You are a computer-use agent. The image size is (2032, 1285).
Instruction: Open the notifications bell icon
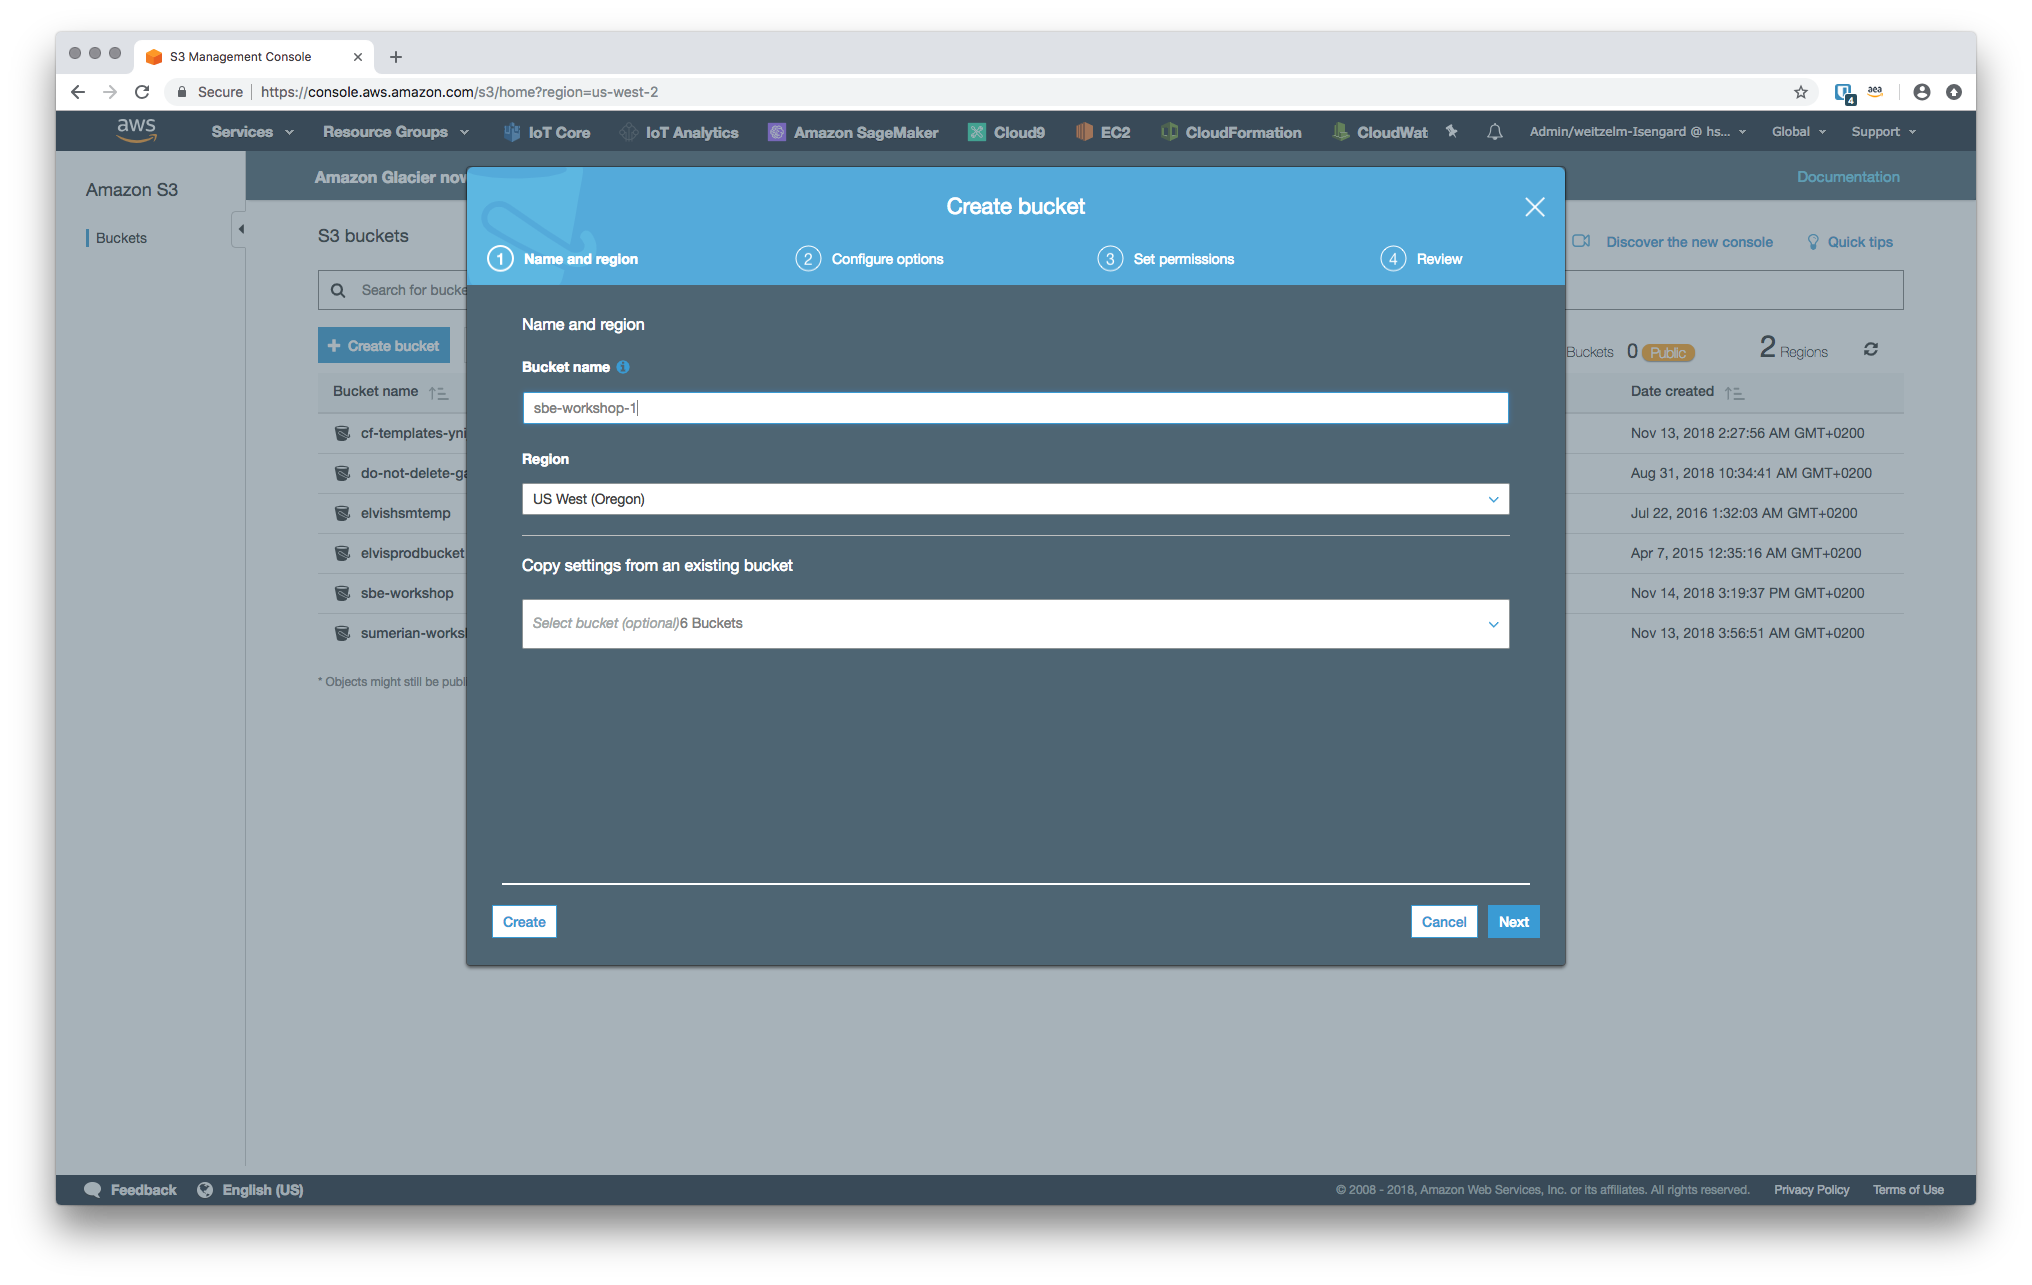(1494, 132)
